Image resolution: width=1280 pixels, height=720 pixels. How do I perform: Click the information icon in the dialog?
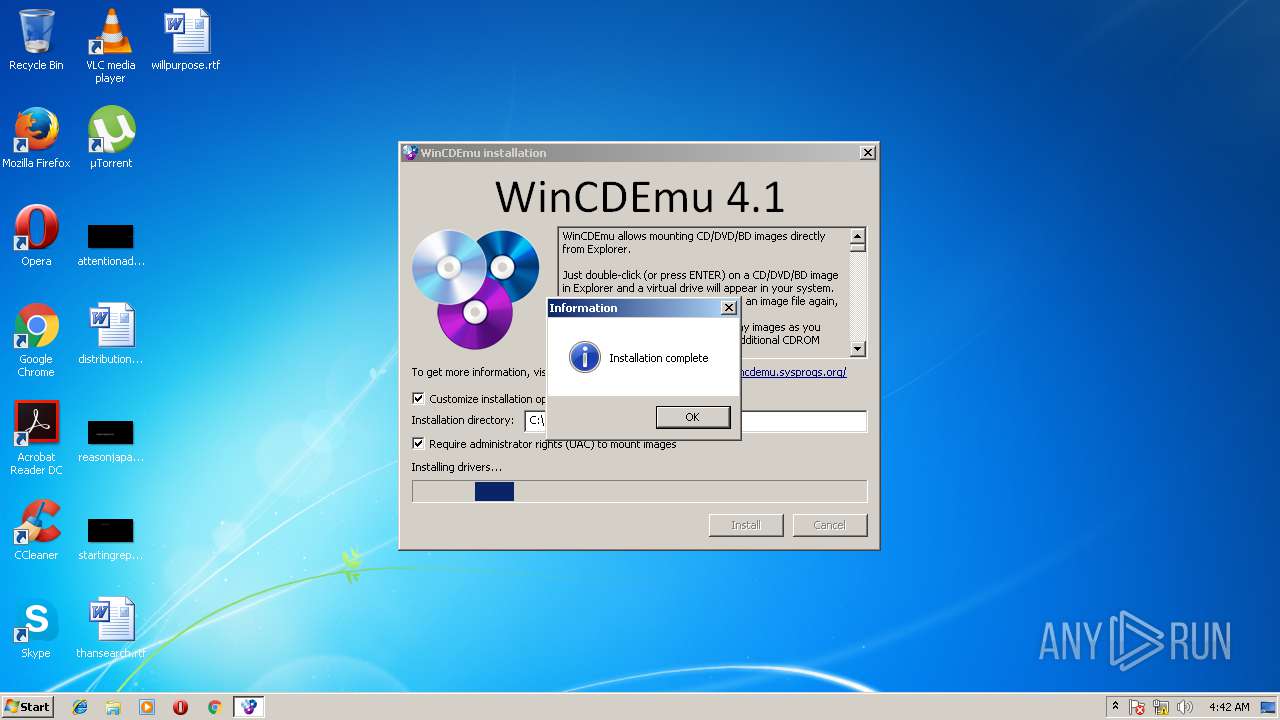tap(584, 357)
